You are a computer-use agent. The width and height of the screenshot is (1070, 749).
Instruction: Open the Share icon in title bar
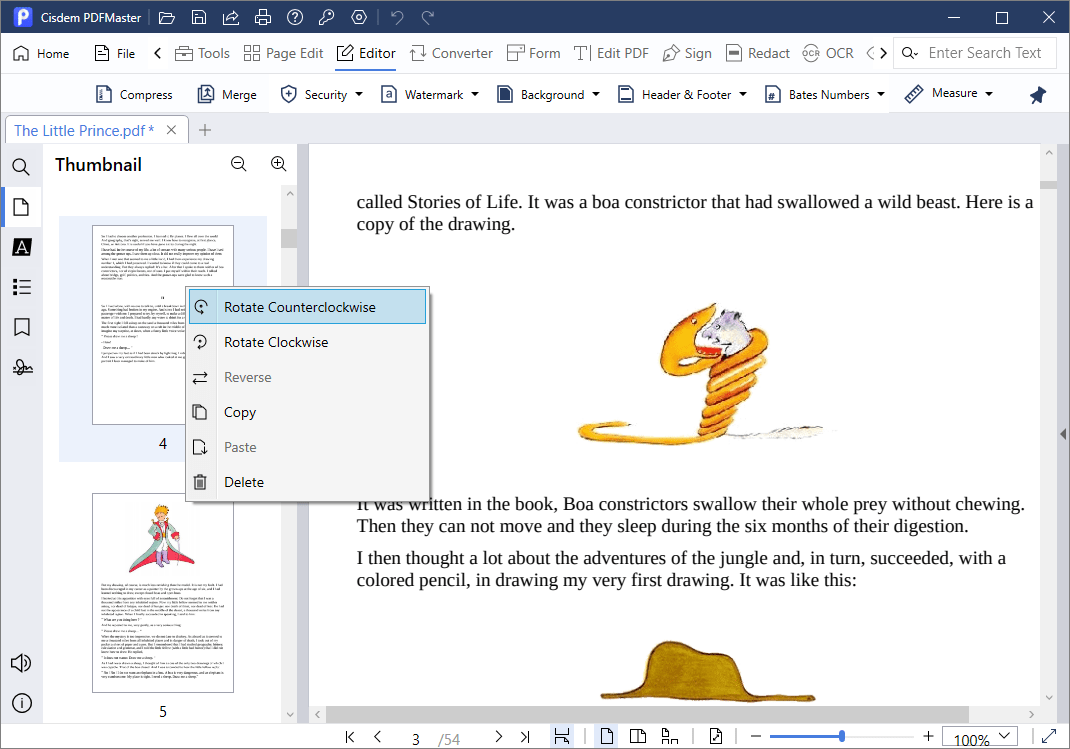230,17
